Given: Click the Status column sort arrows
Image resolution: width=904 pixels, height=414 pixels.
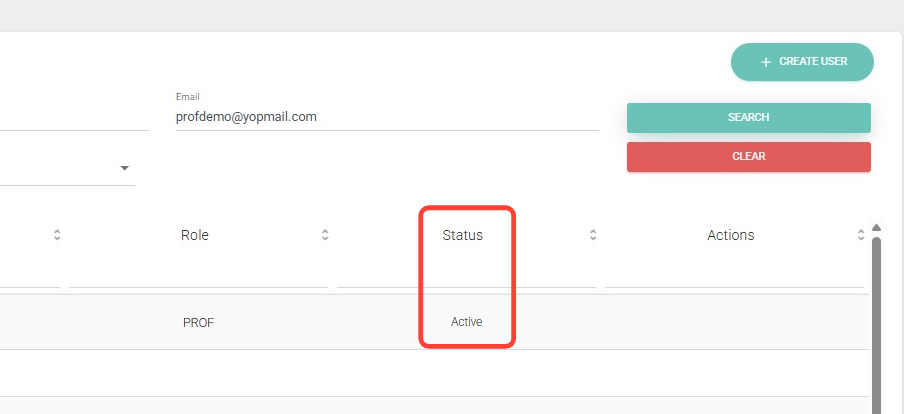Looking at the screenshot, I should (x=593, y=236).
